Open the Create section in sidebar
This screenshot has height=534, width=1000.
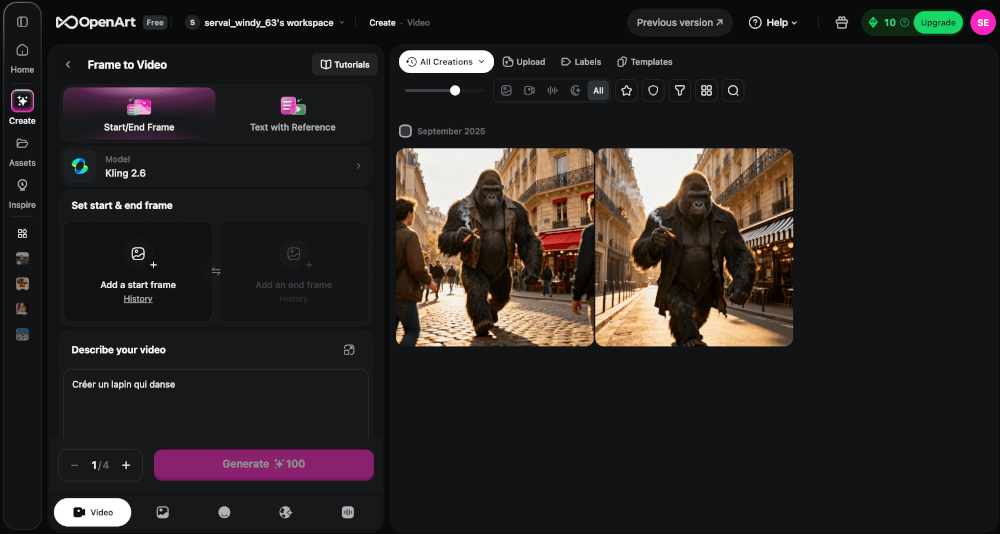click(x=22, y=108)
